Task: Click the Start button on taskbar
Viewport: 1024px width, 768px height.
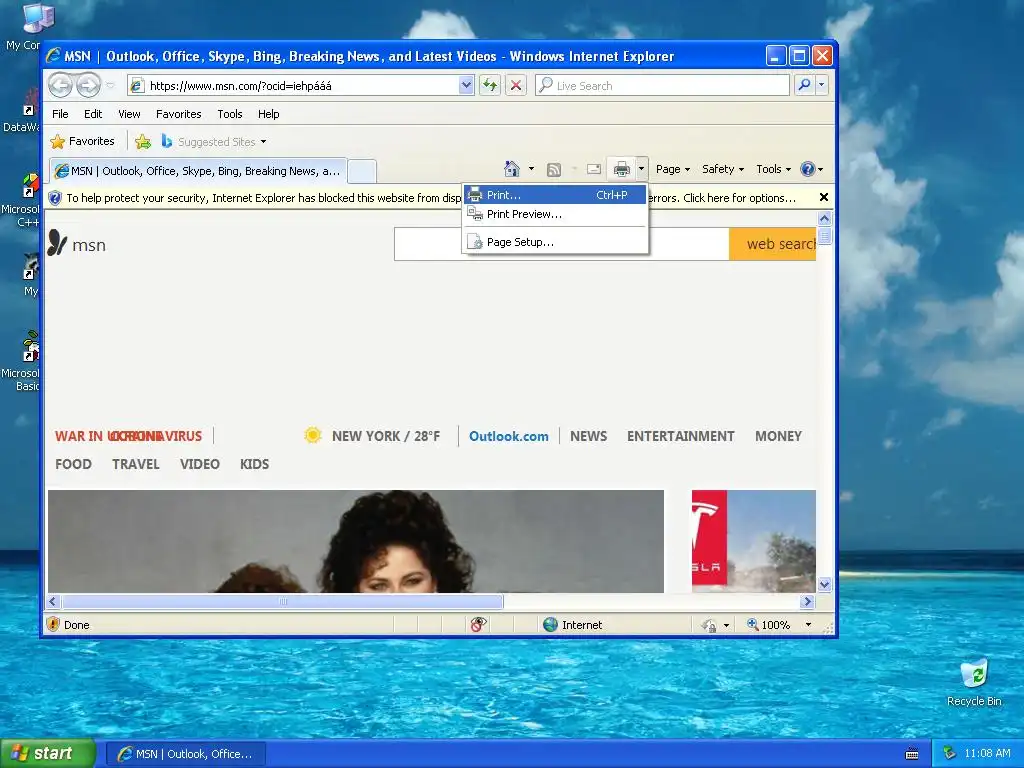Action: coord(47,753)
